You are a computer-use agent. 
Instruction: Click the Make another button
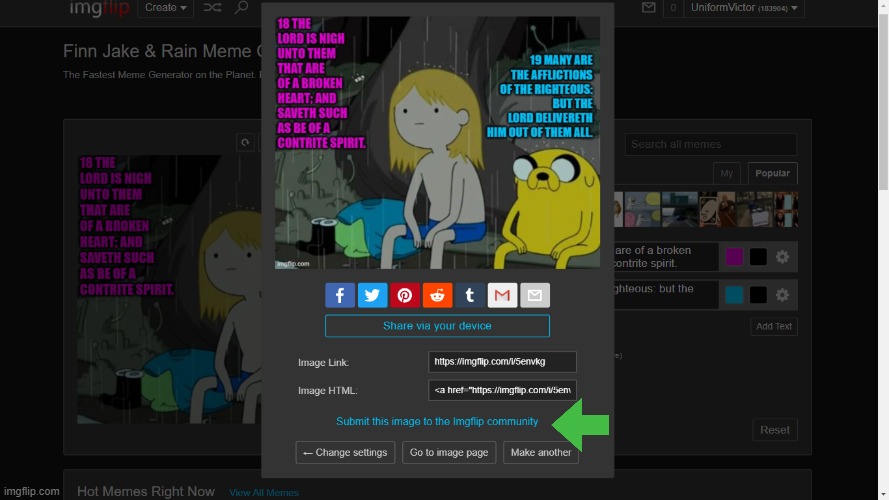541,452
